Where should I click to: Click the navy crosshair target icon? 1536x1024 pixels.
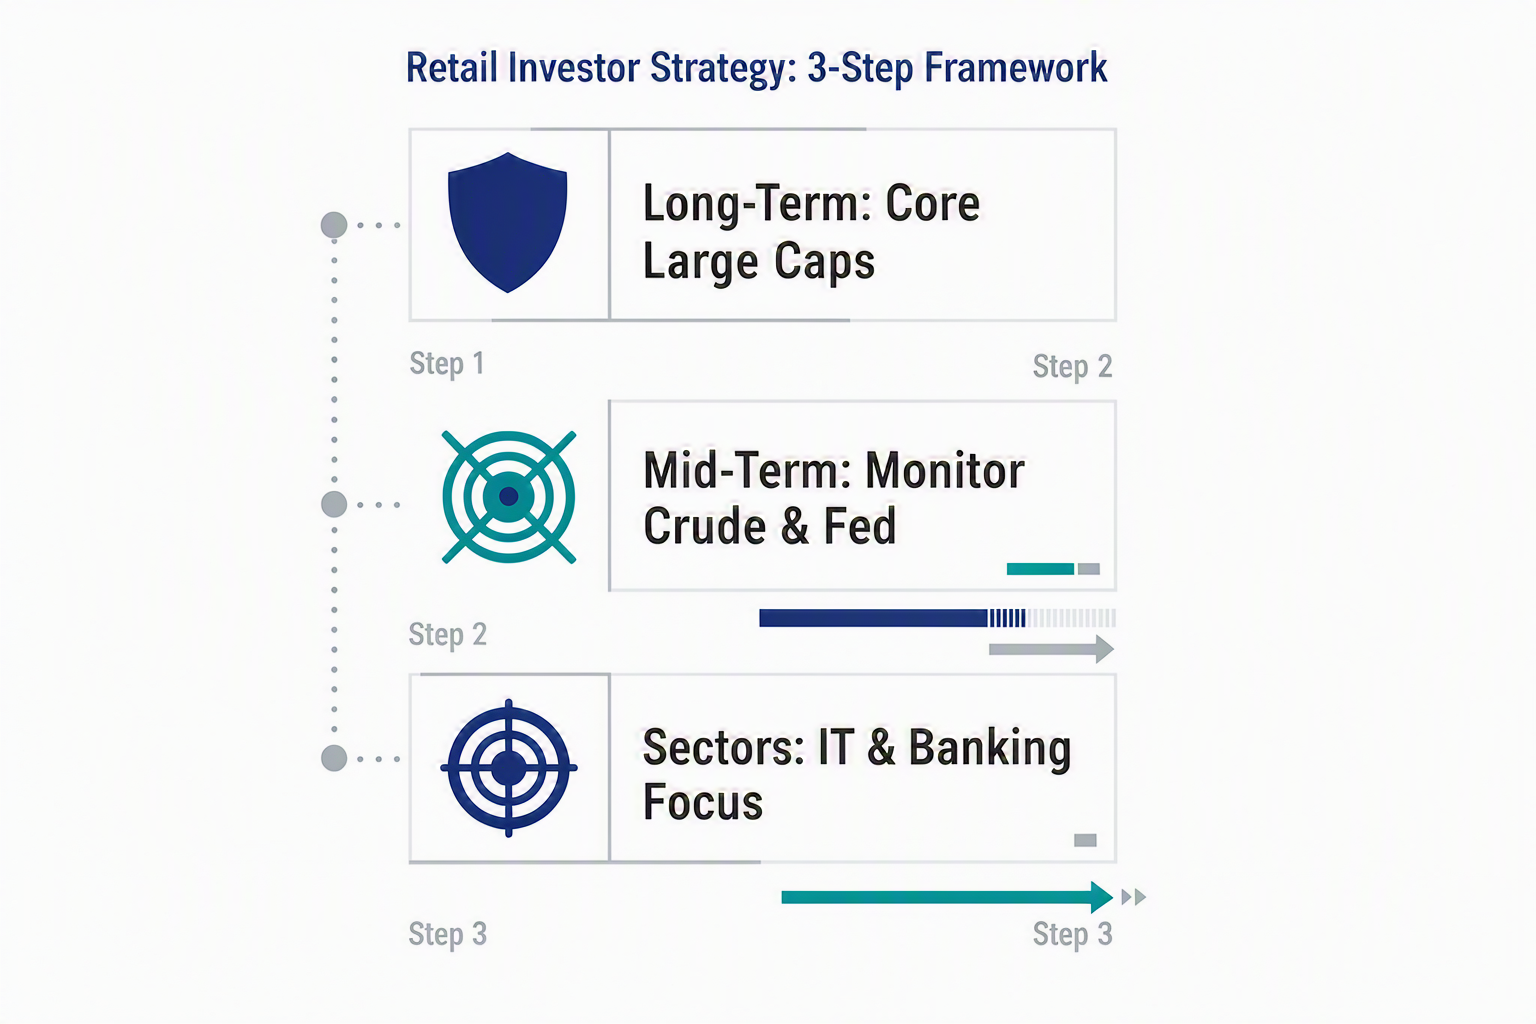pos(509,768)
